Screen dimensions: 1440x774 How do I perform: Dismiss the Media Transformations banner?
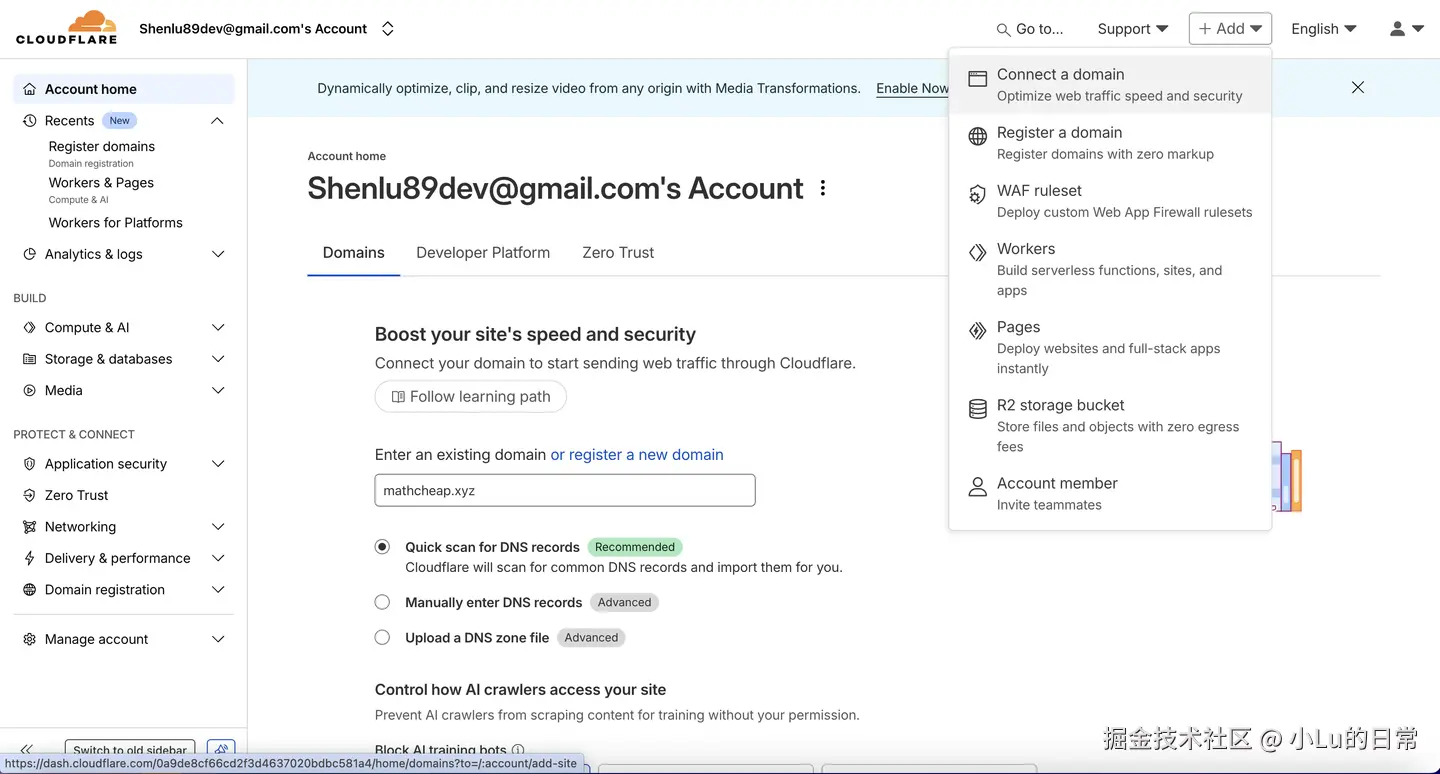point(1358,88)
